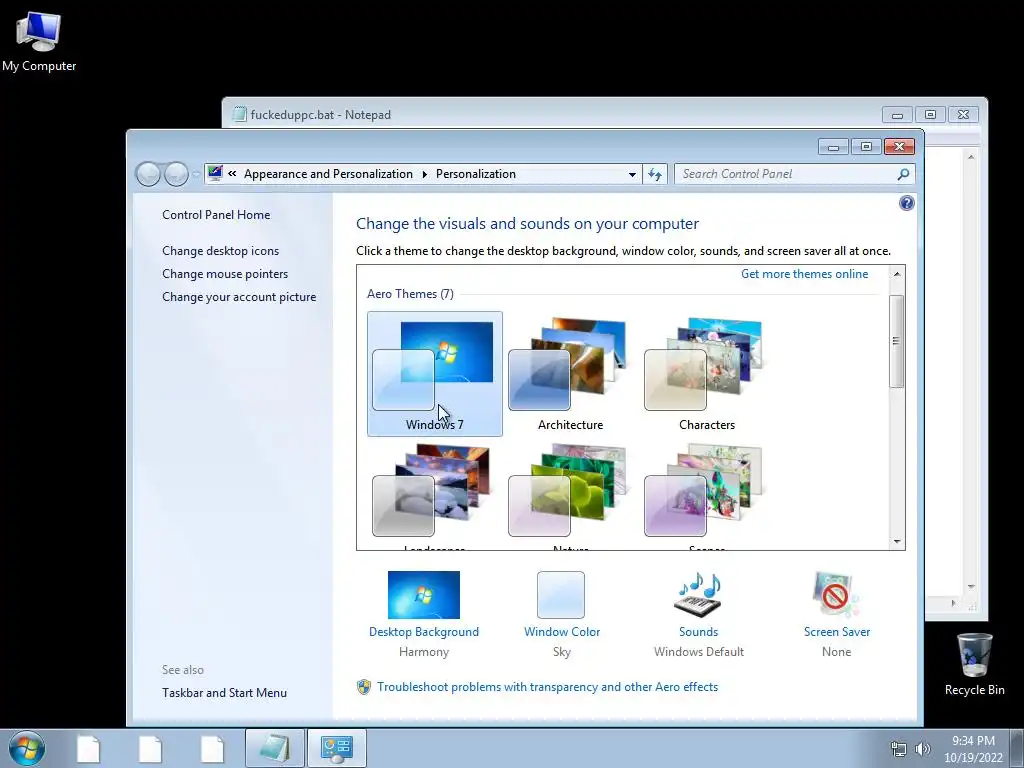
Task: Open the volume speaker tray icon
Action: point(923,749)
